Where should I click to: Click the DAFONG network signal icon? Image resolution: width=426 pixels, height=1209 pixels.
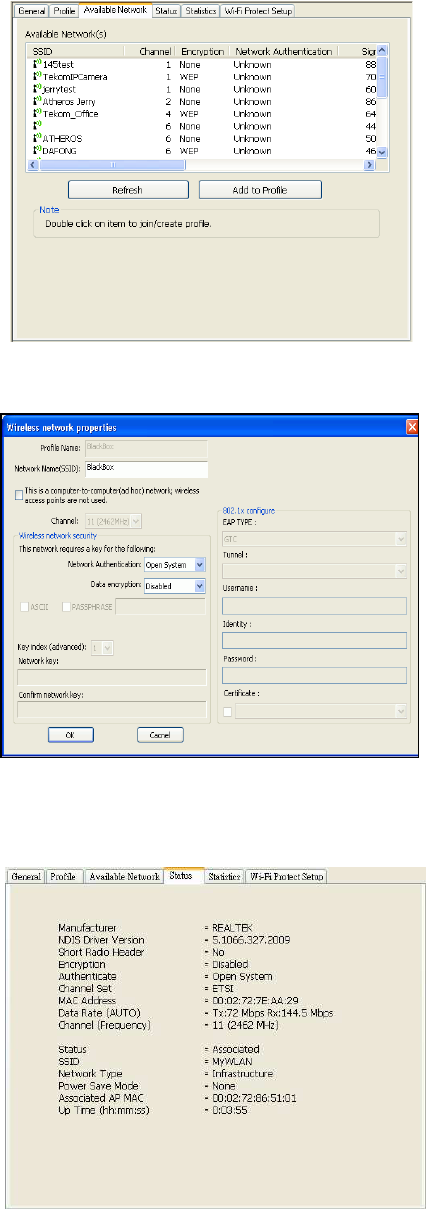(x=36, y=150)
